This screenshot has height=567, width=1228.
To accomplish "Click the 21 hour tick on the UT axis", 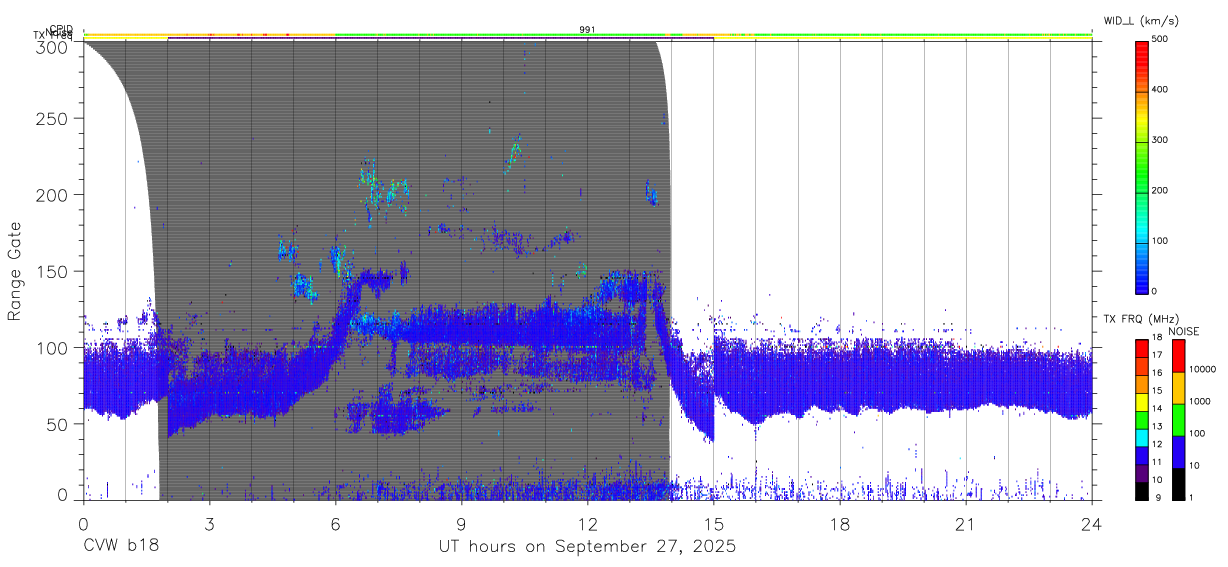I will point(966,523).
